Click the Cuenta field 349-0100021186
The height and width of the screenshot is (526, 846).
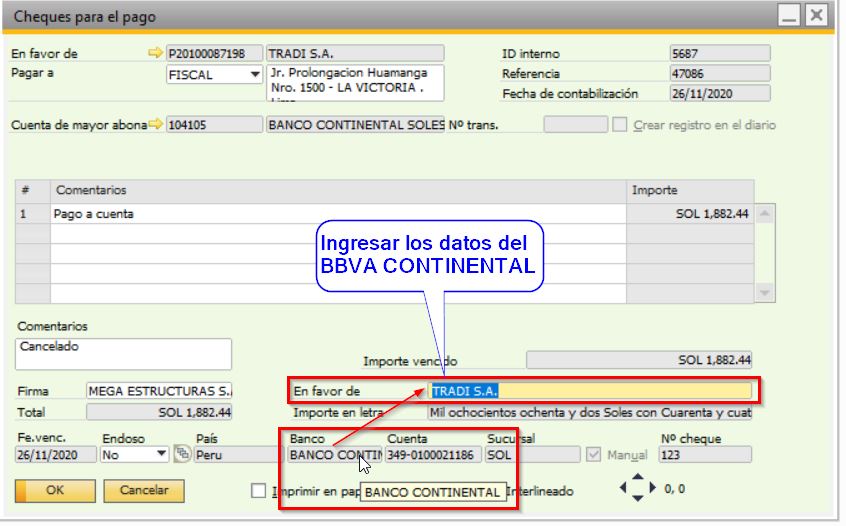[433, 455]
